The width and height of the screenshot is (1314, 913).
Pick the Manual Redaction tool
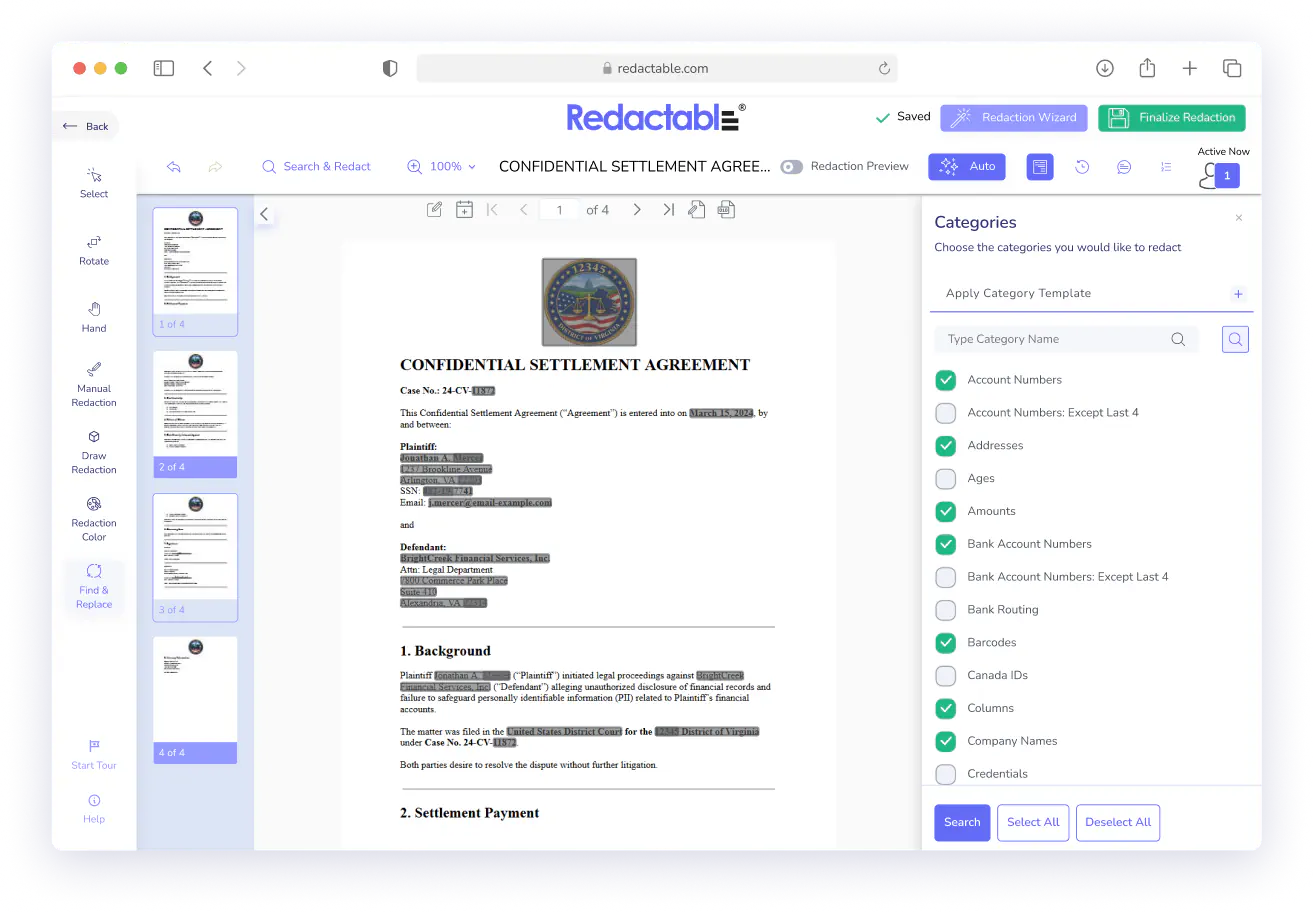[94, 384]
